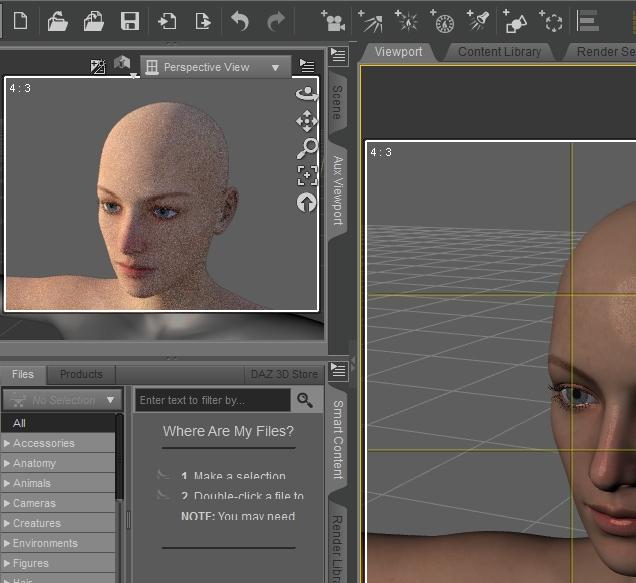Click the Aux Viewport pan control
This screenshot has height=583, width=636.
(x=307, y=121)
